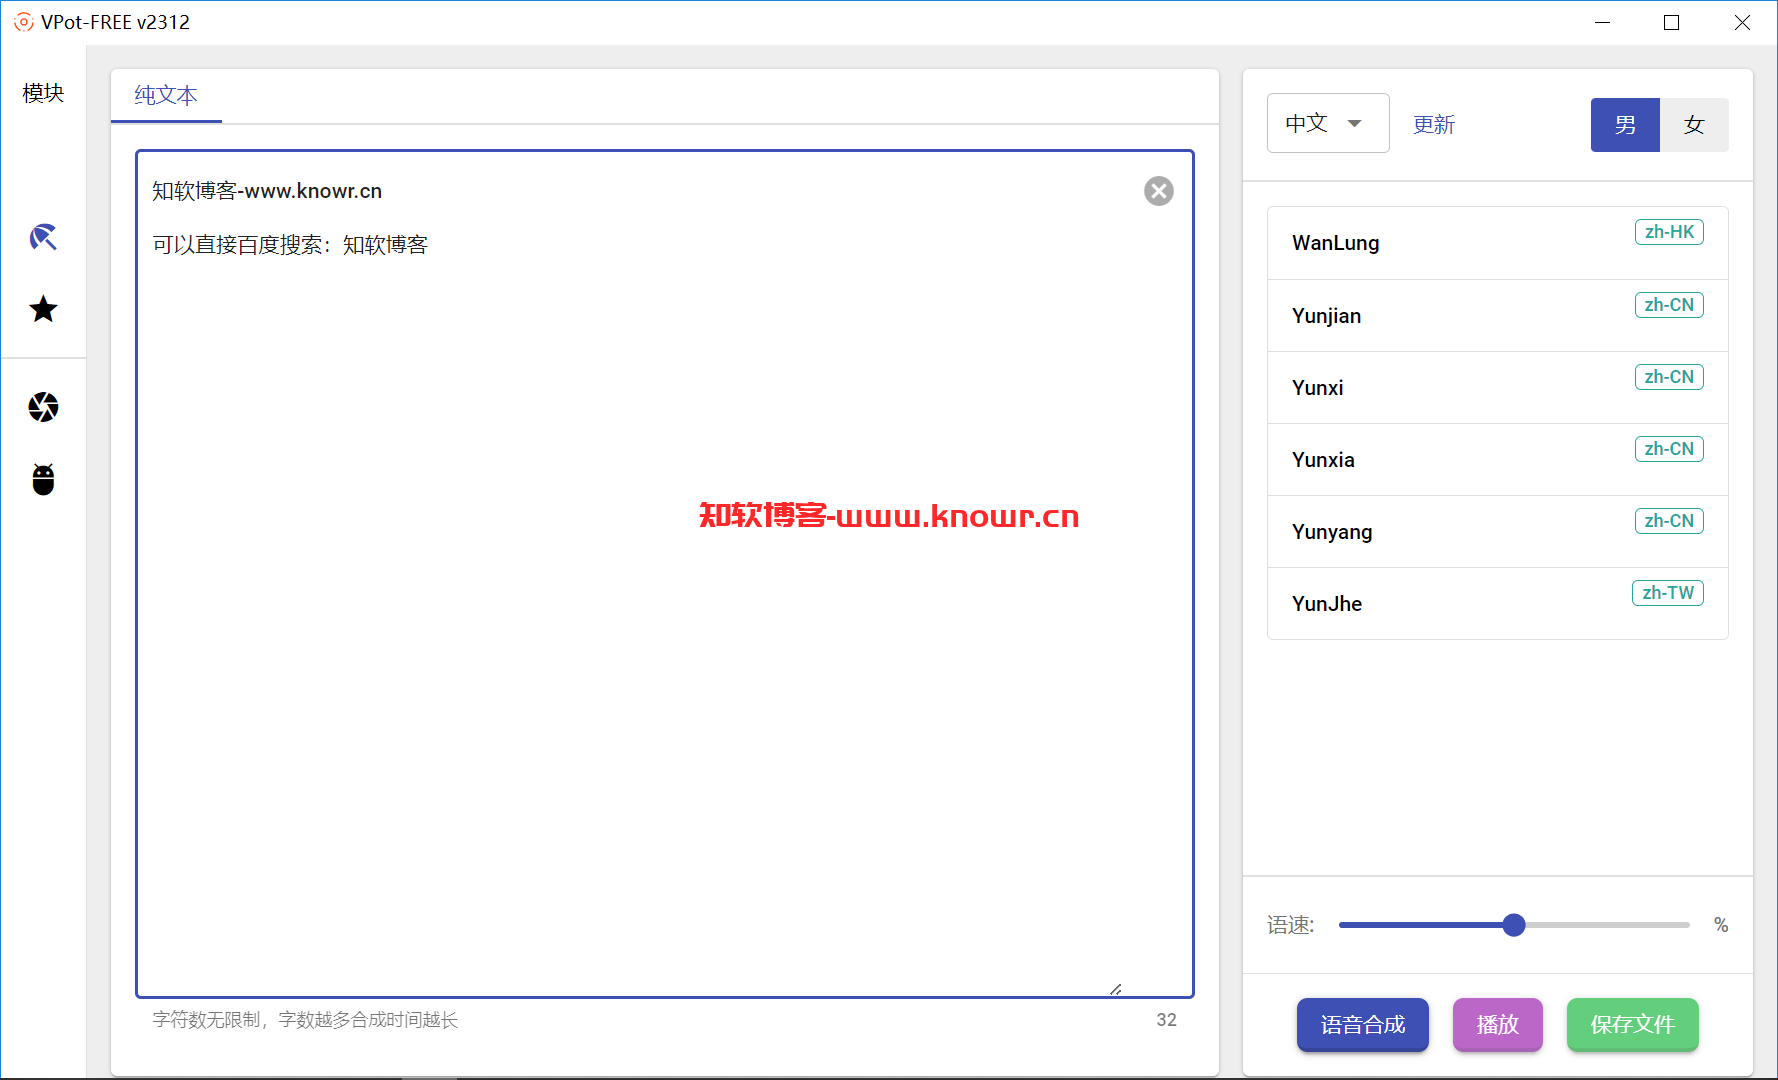Open the 中文 language dropdown
The image size is (1778, 1080).
1328,123
